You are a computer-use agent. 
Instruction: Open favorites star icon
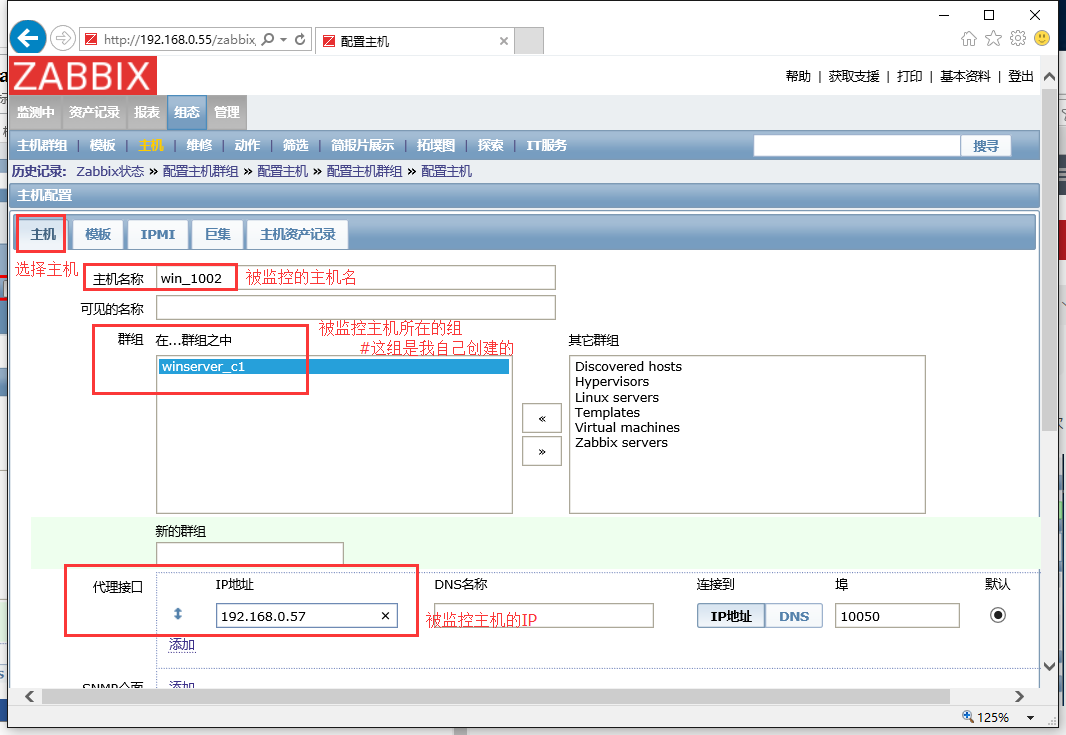[993, 39]
